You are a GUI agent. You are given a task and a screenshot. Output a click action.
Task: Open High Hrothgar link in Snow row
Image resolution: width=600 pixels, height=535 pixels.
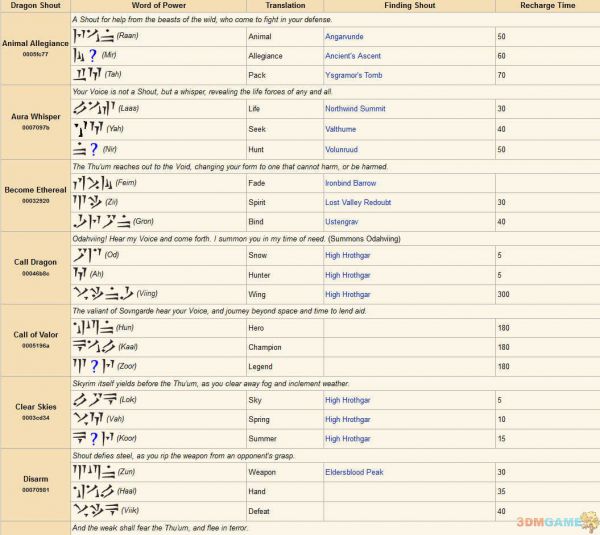[x=347, y=255]
